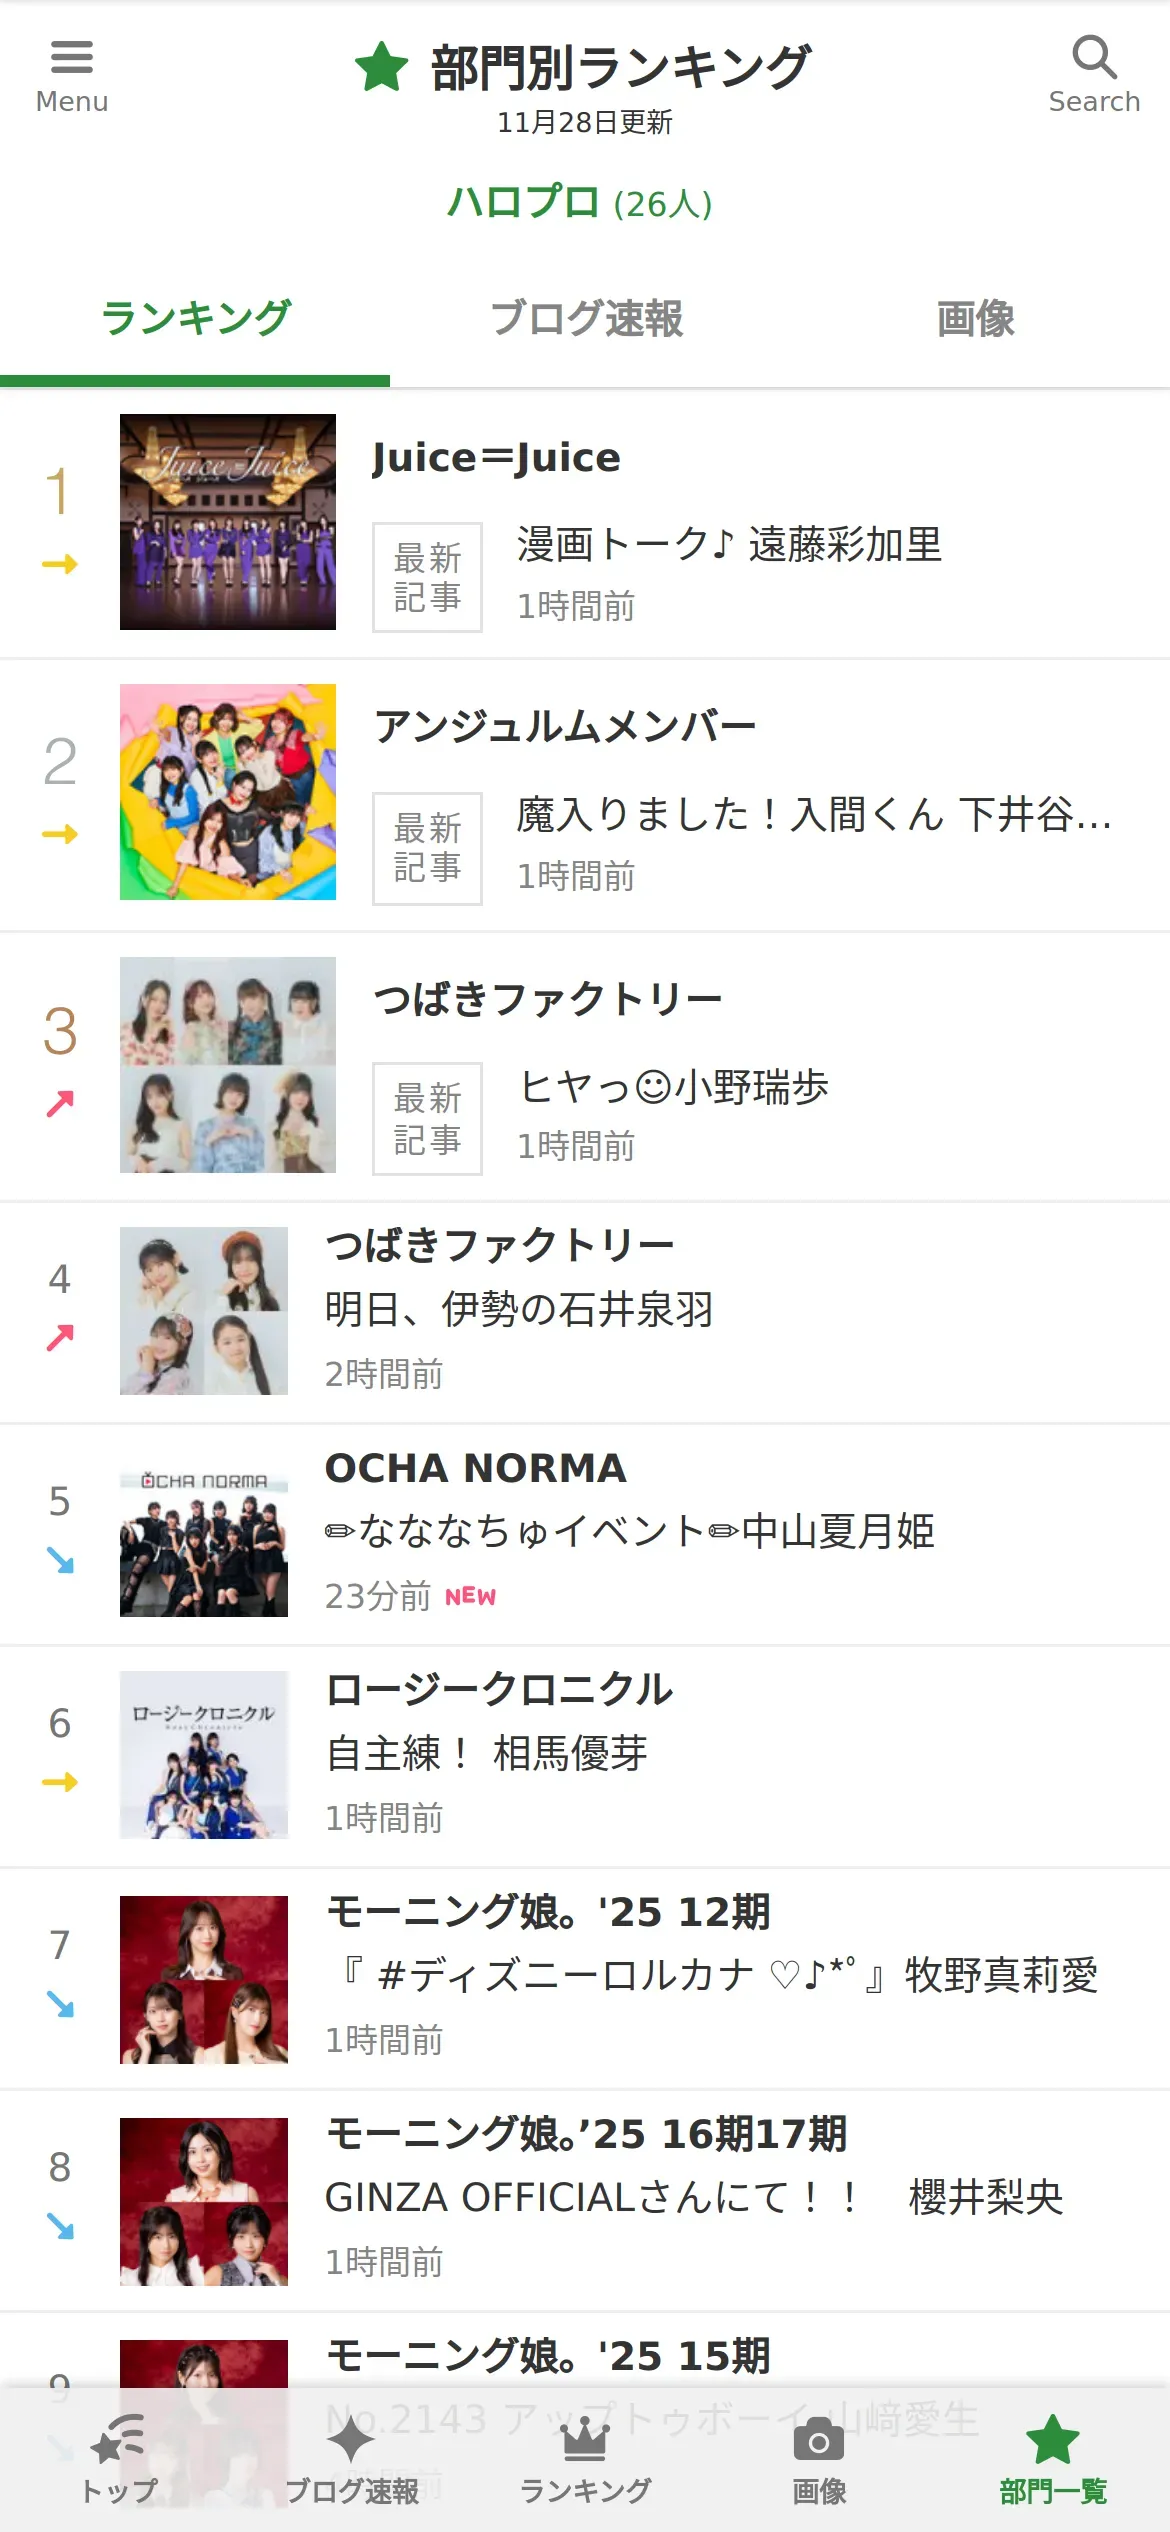Open モーニング娘。'25 12期 thumbnail

[x=204, y=1979]
